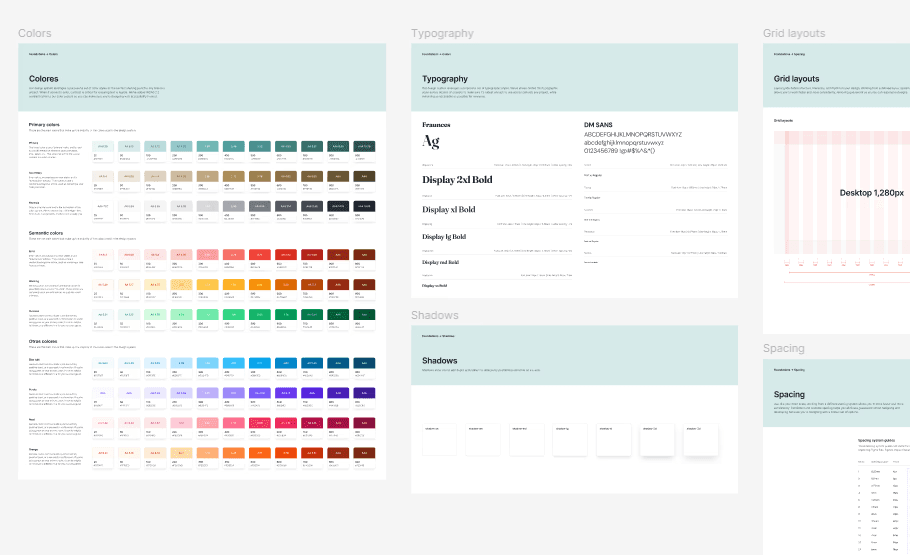
Task: Select the gray Typography frame label
Action: coord(442,33)
